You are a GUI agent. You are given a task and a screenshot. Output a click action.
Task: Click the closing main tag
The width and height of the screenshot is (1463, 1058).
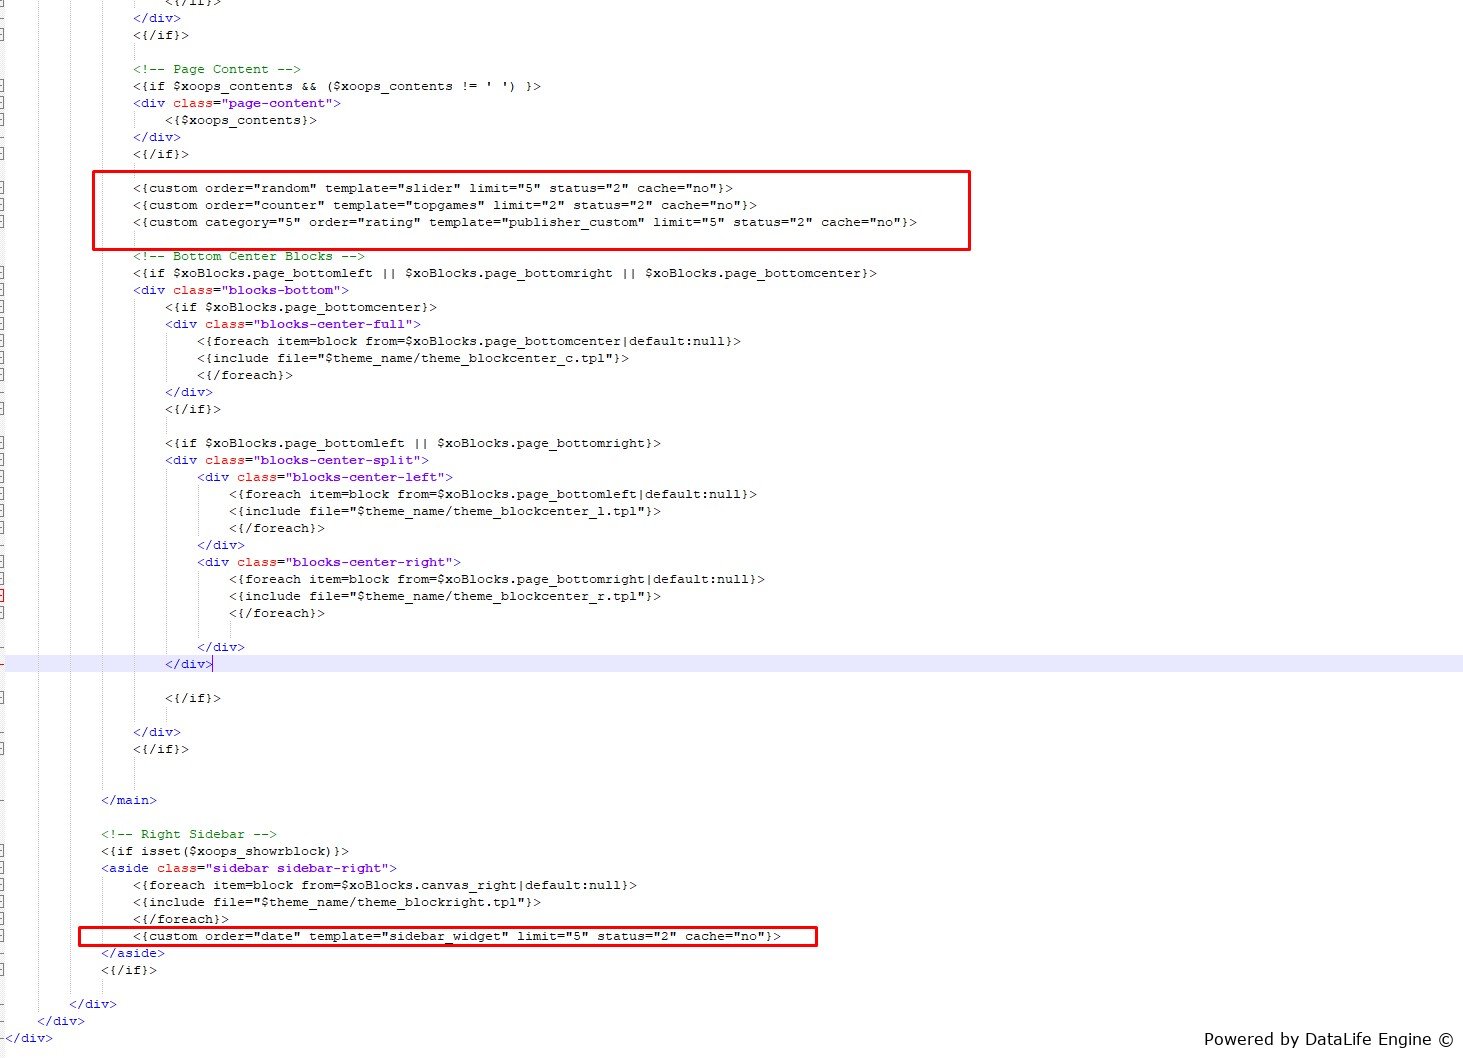tap(128, 800)
